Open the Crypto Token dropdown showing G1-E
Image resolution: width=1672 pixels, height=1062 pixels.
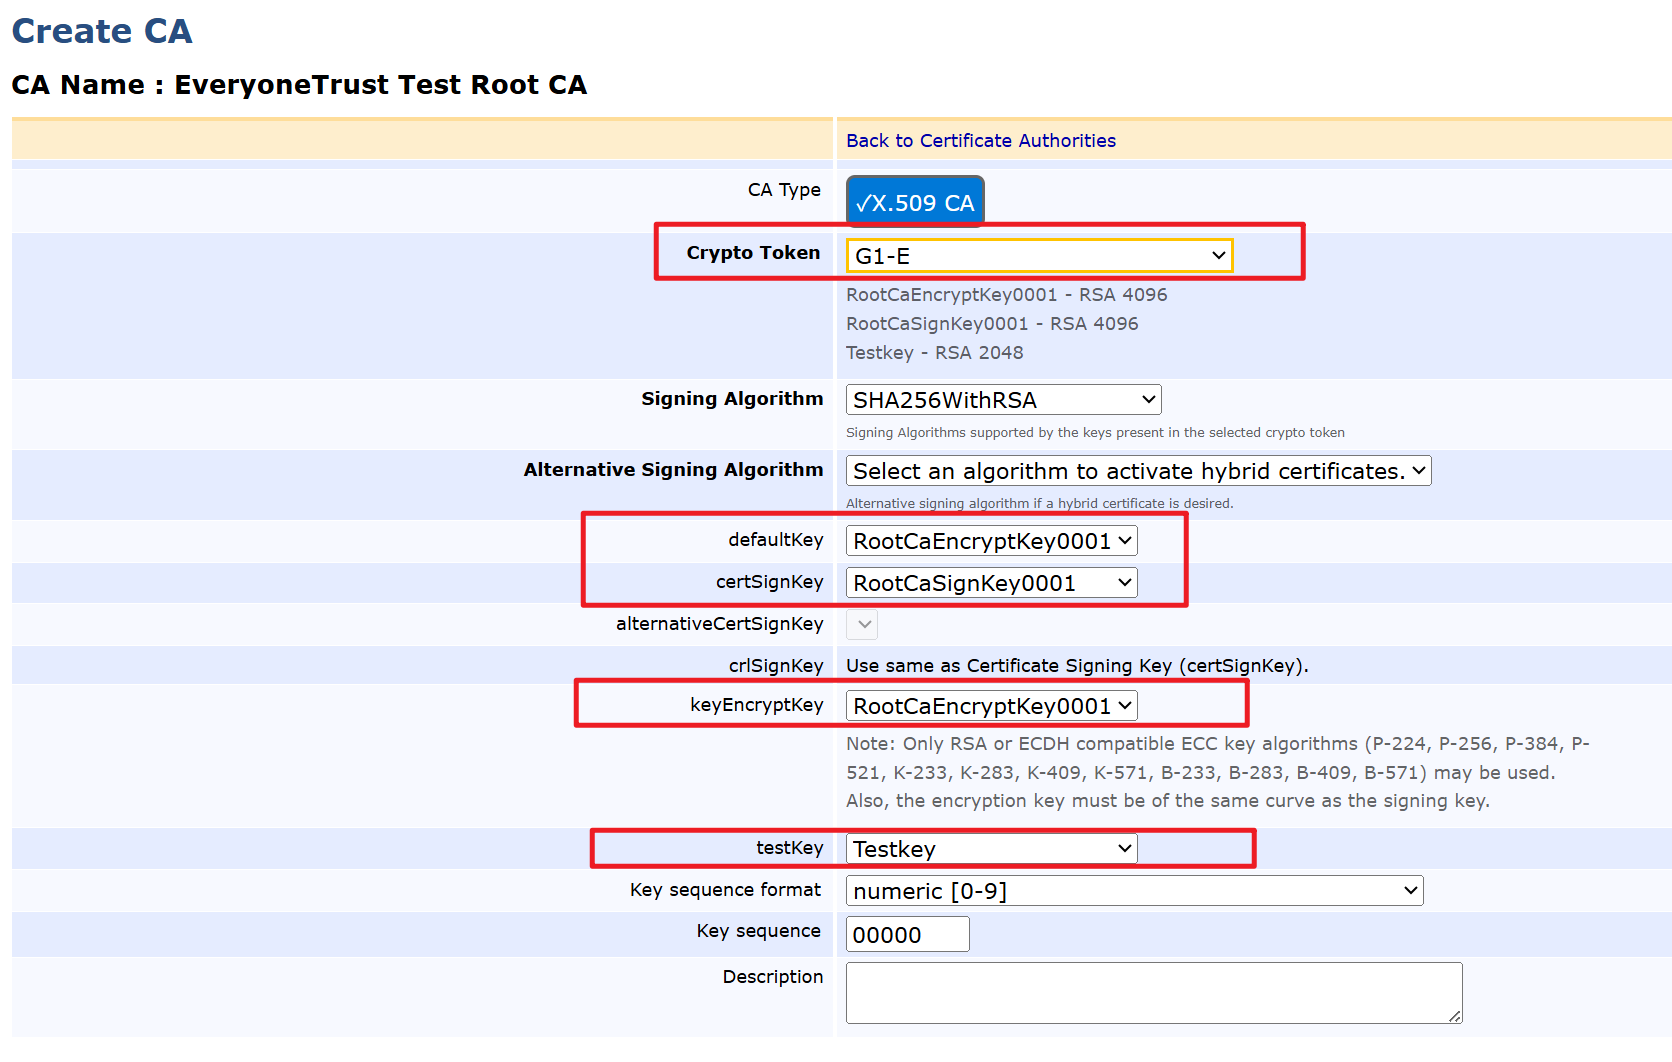click(1039, 256)
